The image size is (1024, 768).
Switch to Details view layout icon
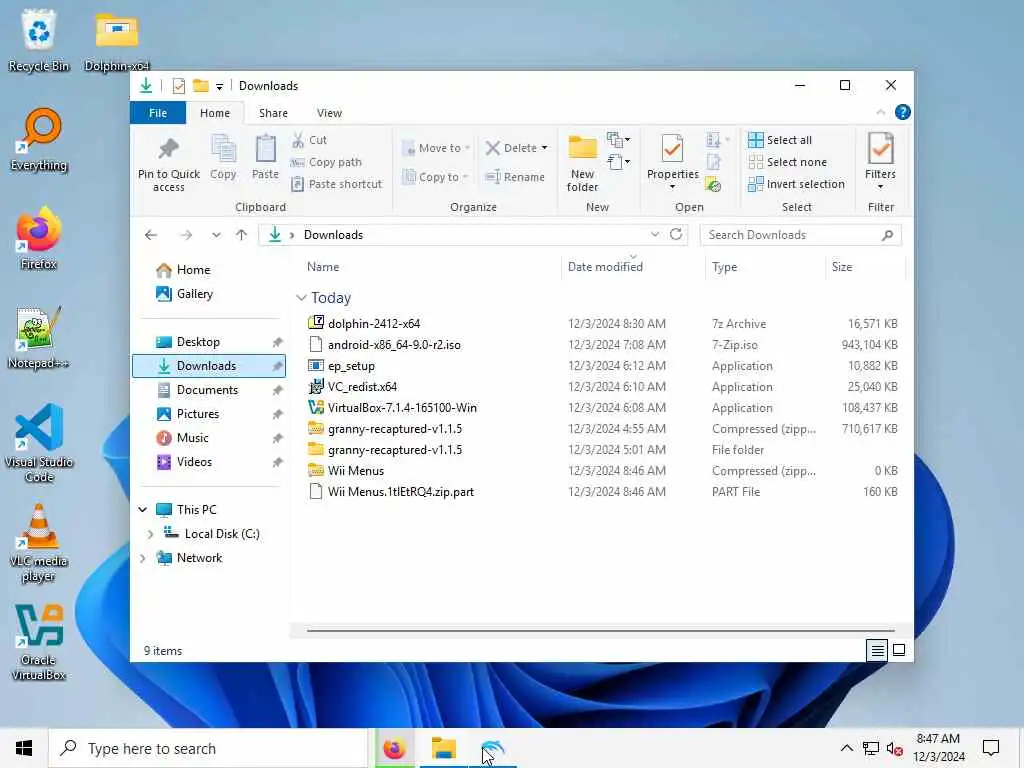pos(877,650)
